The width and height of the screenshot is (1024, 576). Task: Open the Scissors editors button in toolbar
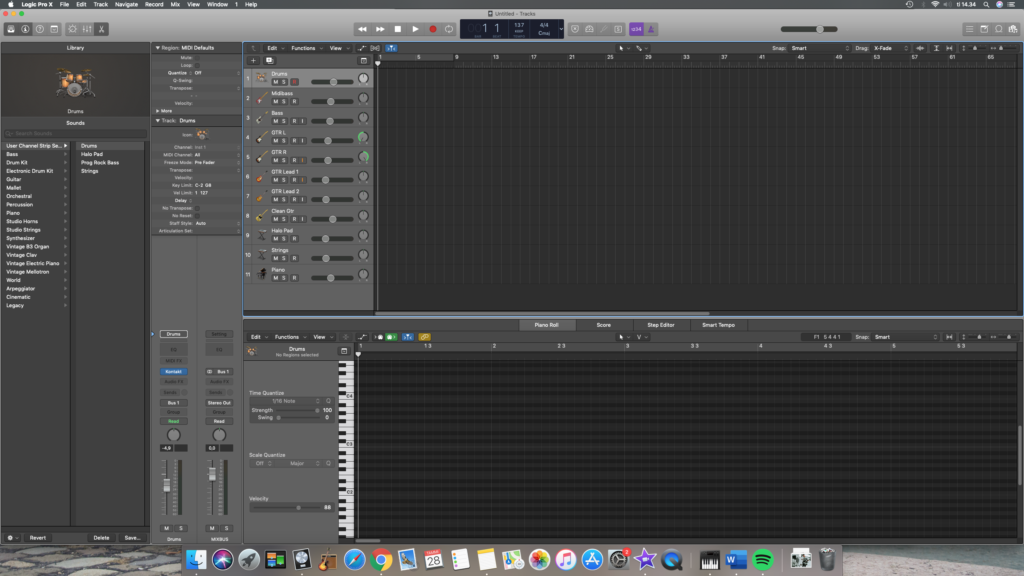[x=102, y=29]
